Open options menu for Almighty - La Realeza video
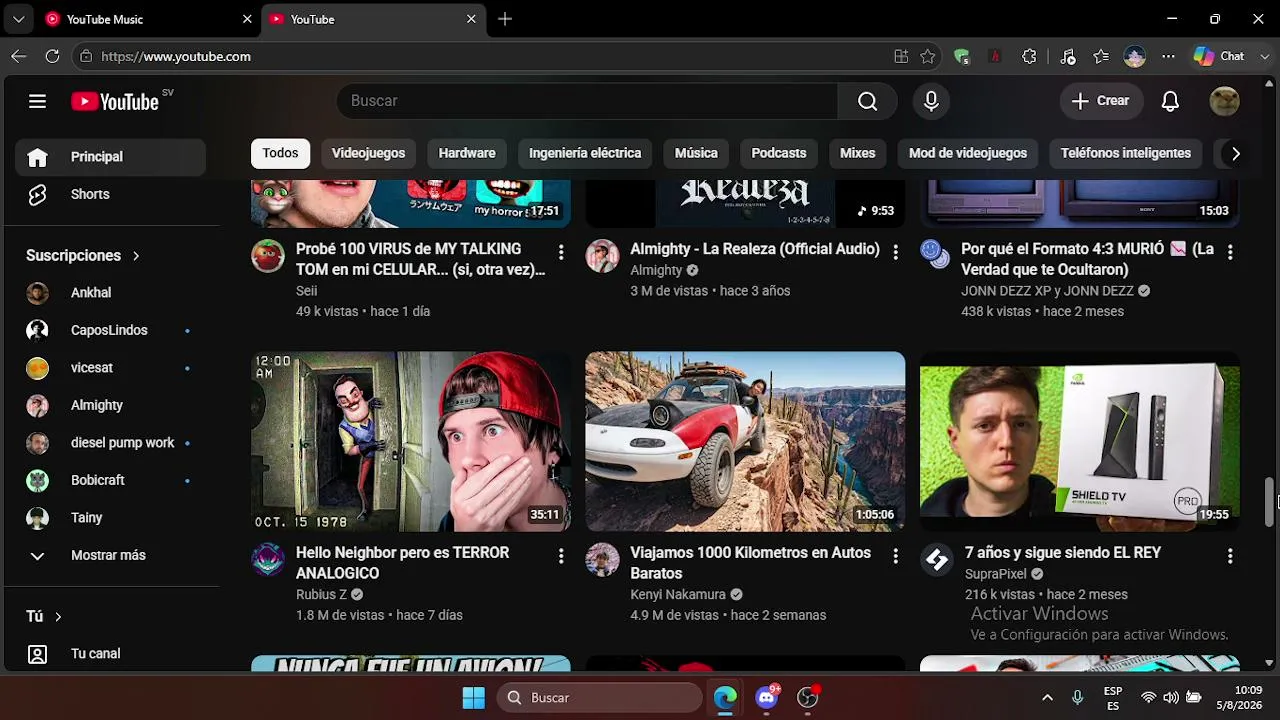Image resolution: width=1280 pixels, height=720 pixels. pos(895,252)
